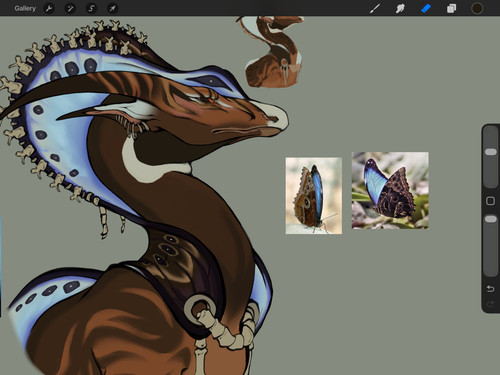Screen dimensions: 500x375
Task: Open the active color swatch
Action: click(x=477, y=8)
